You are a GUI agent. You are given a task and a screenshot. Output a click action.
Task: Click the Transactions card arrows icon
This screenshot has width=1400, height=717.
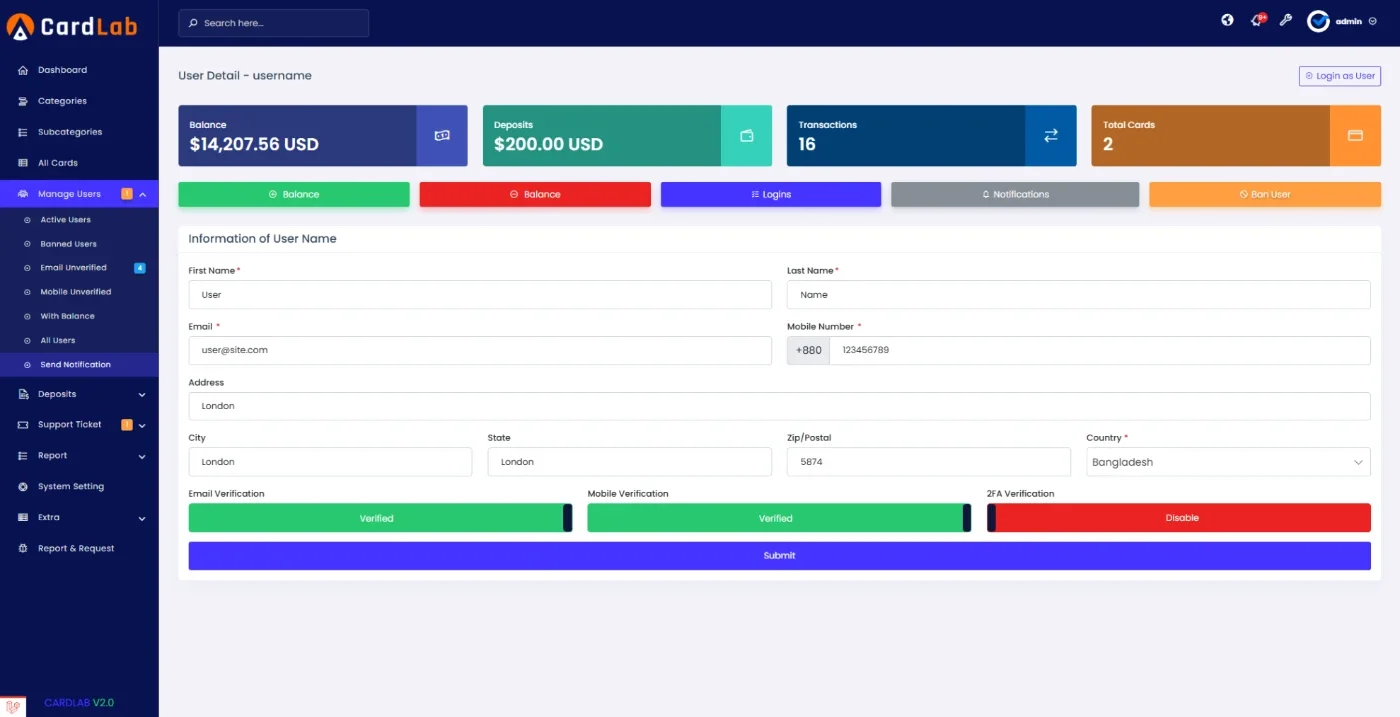coord(1051,135)
